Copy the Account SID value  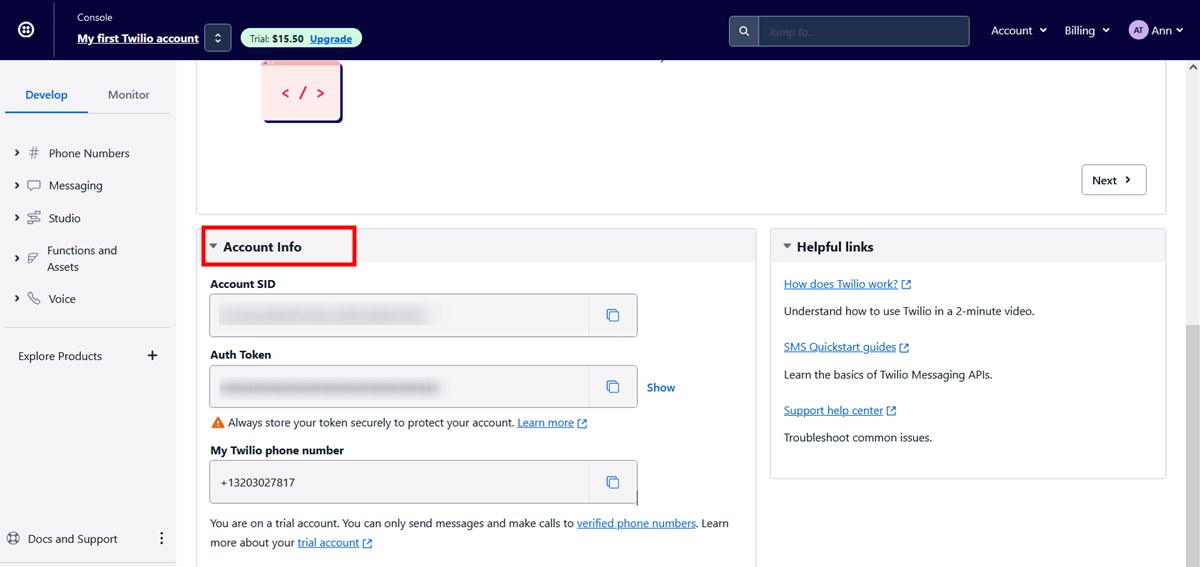613,315
